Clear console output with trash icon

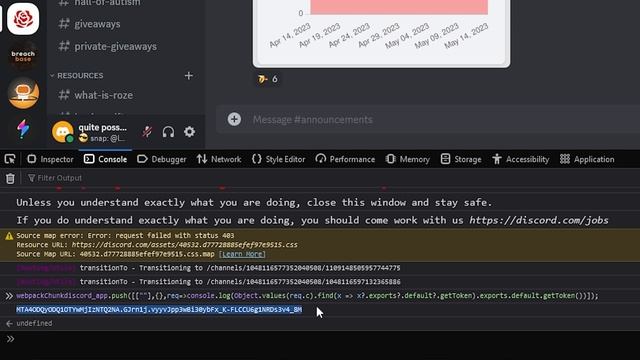(10, 178)
